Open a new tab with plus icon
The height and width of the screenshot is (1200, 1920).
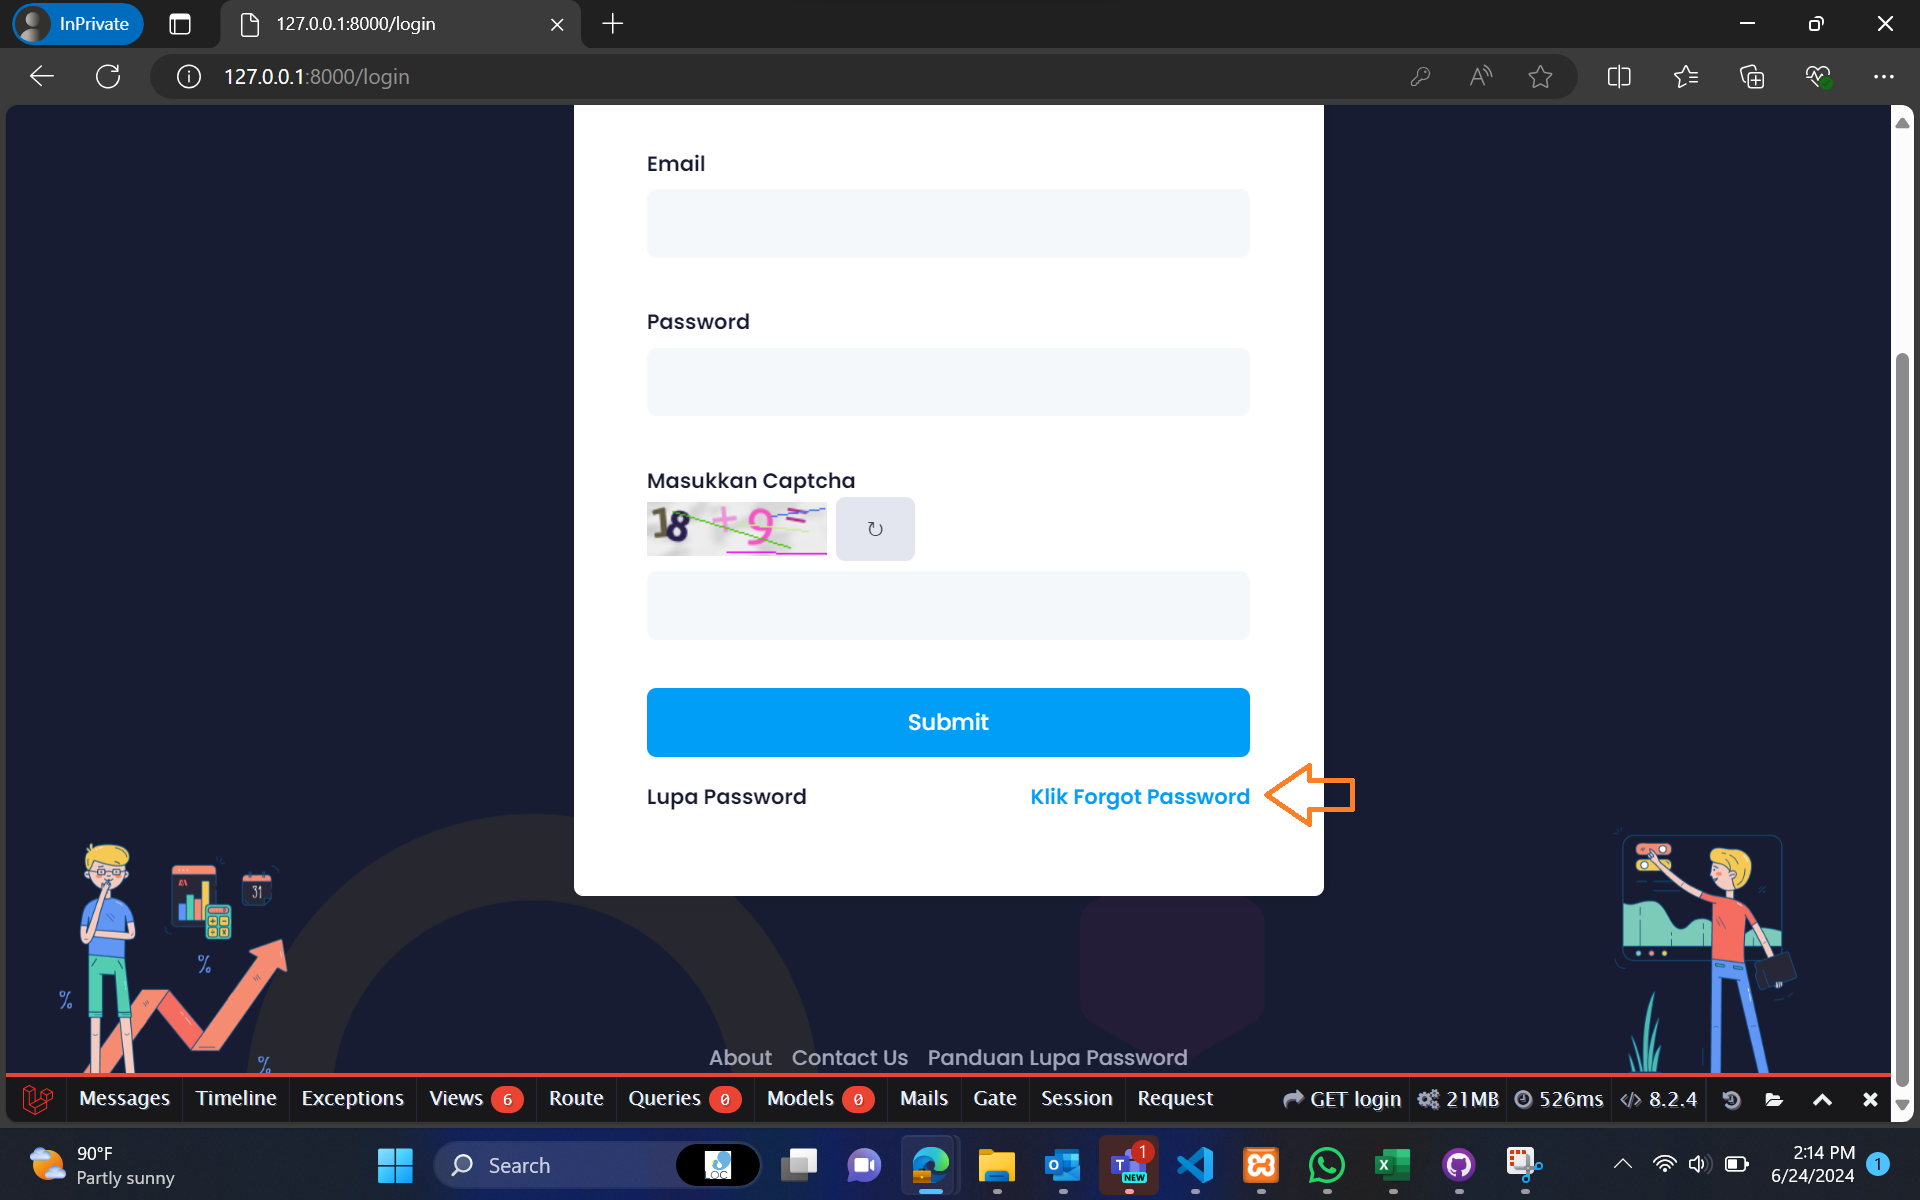[613, 24]
